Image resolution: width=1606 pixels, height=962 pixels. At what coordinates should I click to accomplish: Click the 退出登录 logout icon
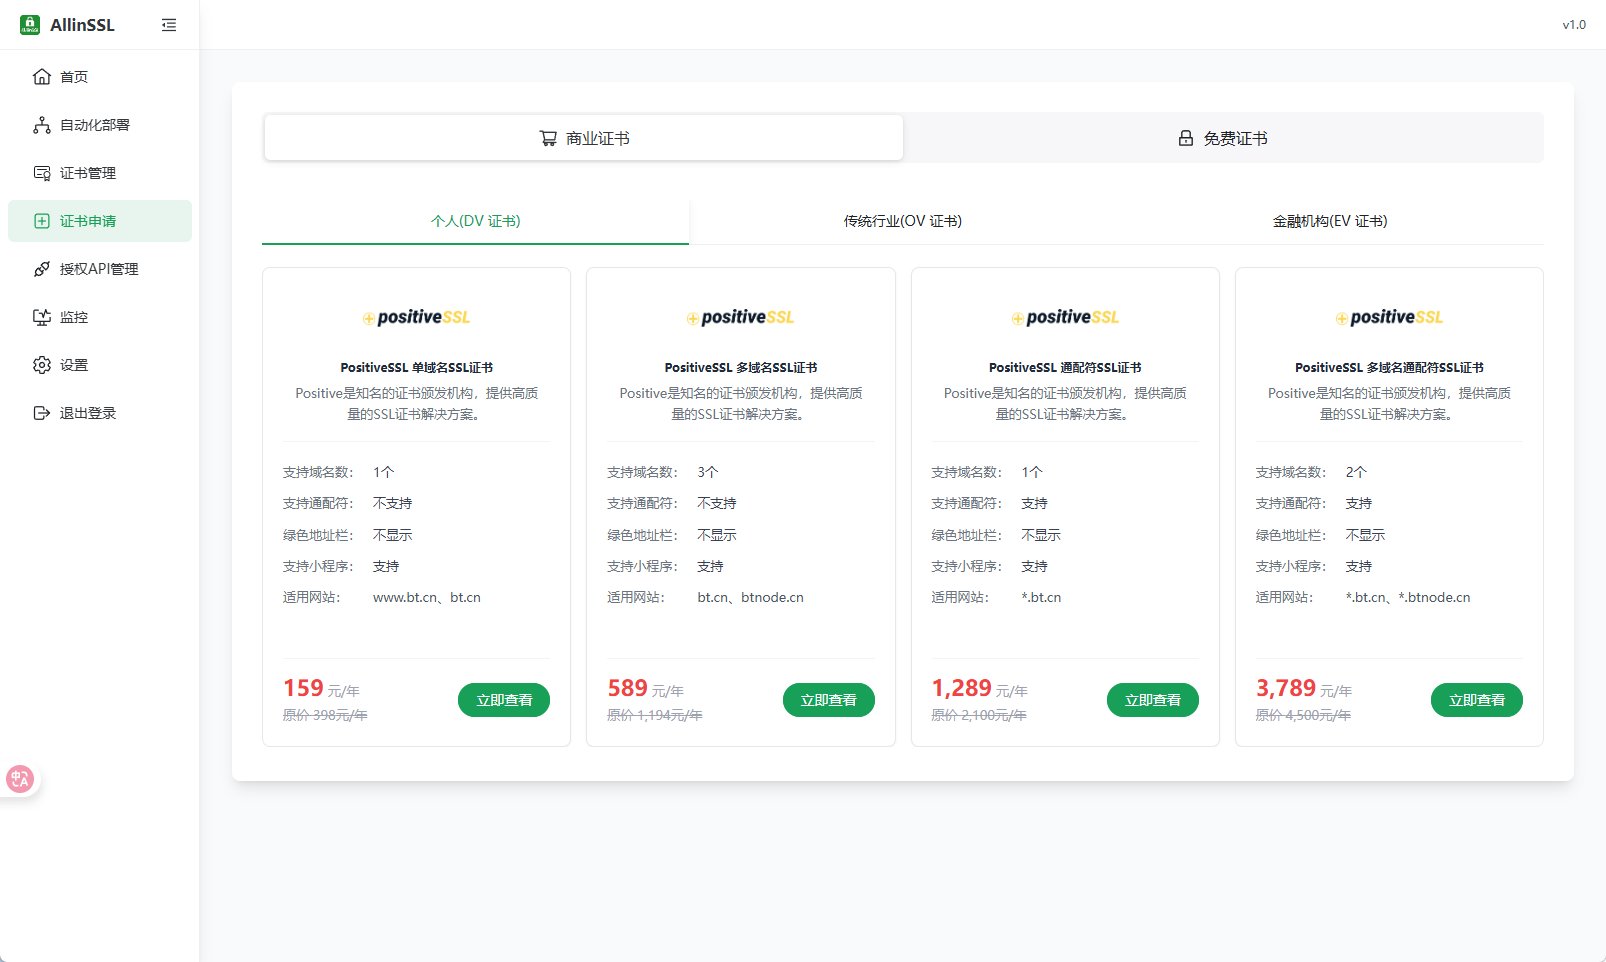pos(42,413)
